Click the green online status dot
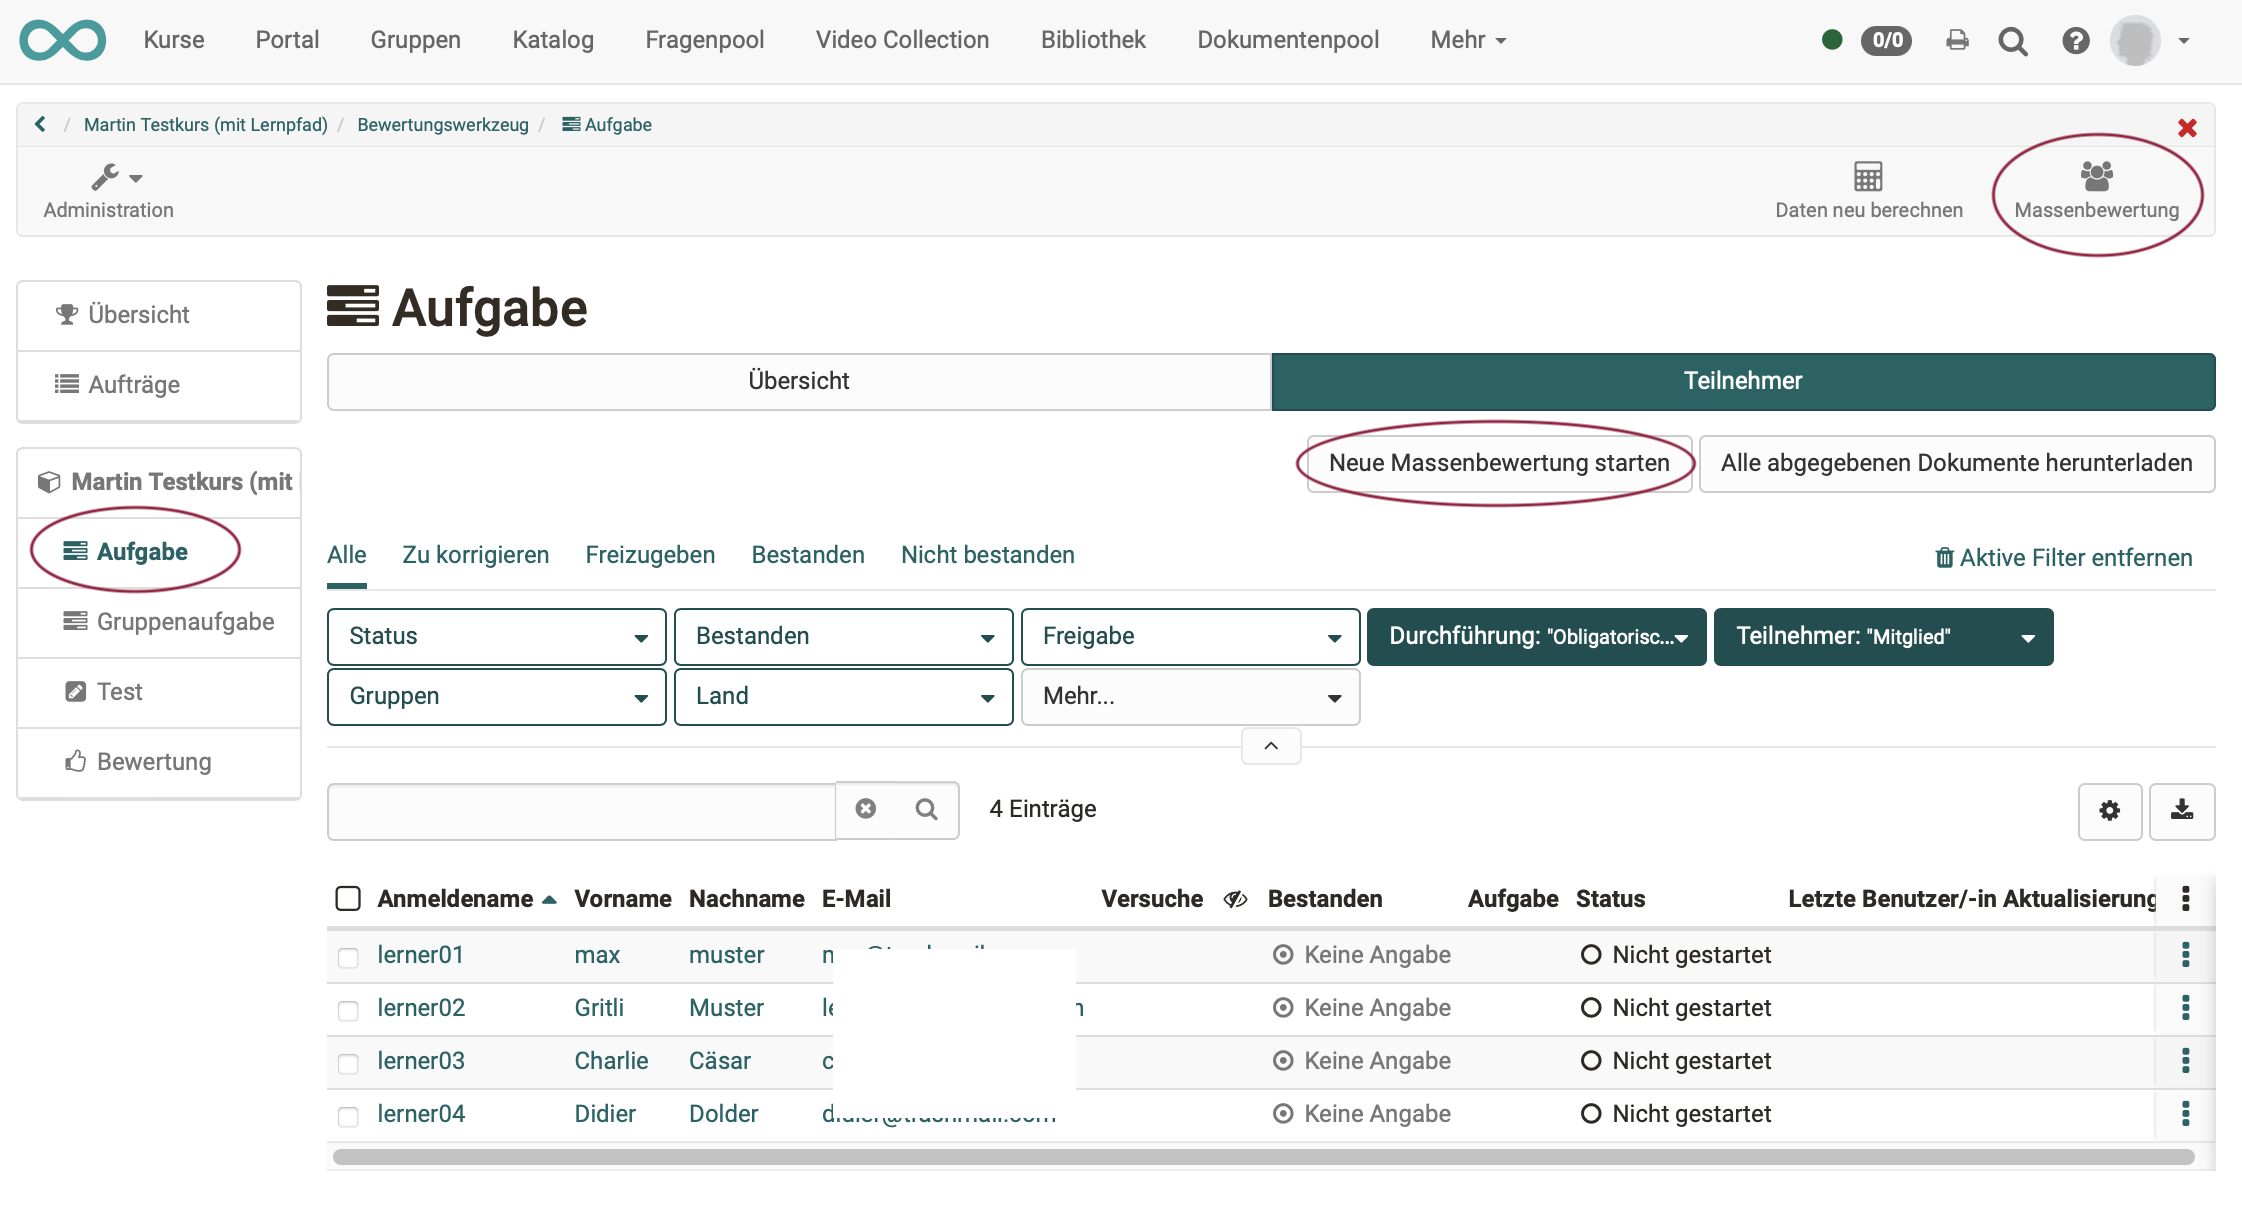This screenshot has width=2242, height=1210. pyautogui.click(x=1832, y=40)
